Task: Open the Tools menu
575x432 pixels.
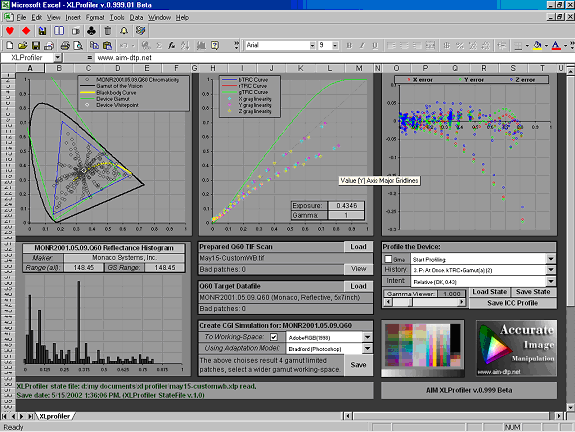Action: tap(117, 17)
